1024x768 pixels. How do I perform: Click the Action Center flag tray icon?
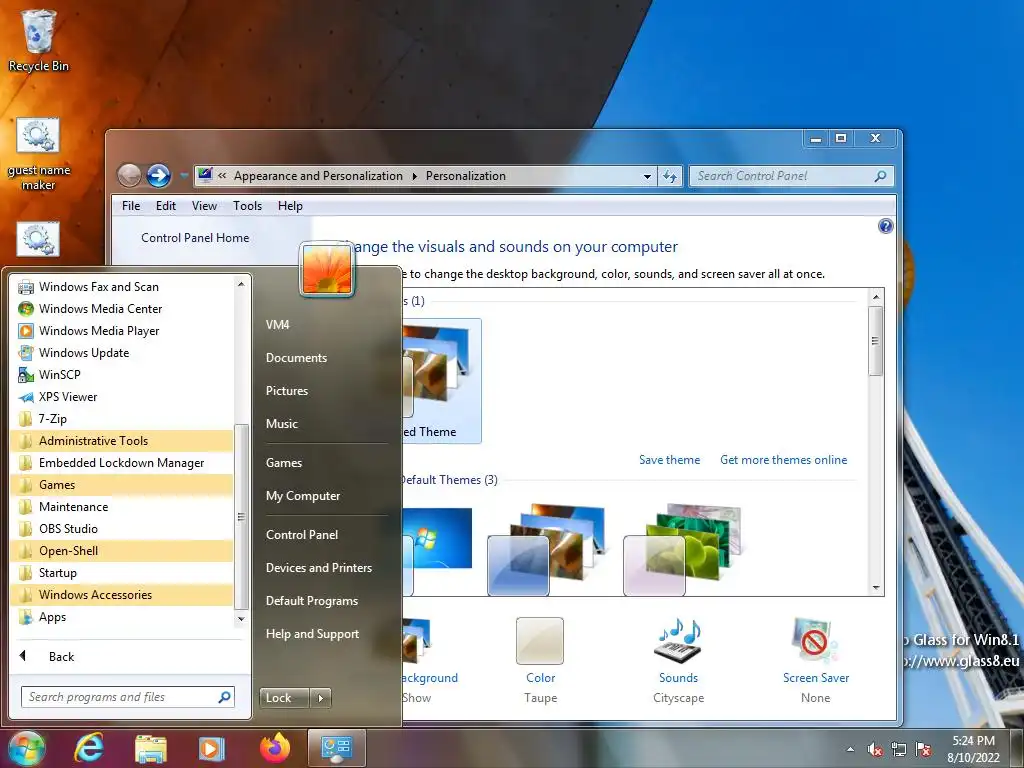click(x=923, y=749)
